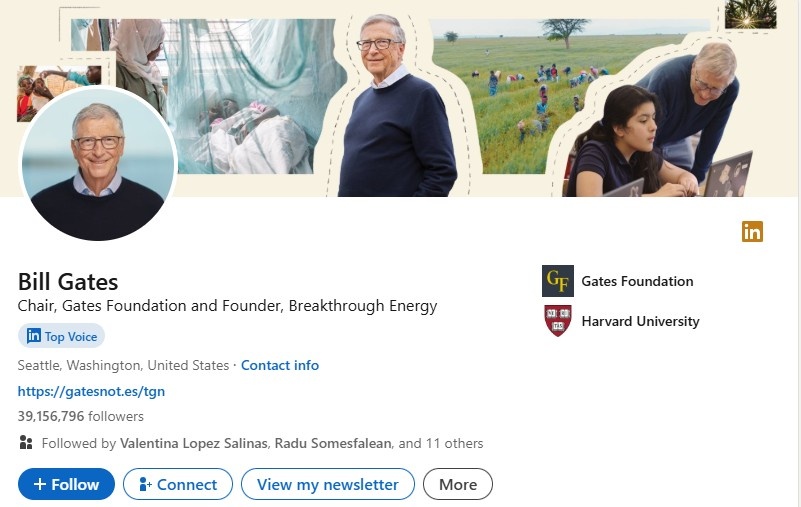The width and height of the screenshot is (801, 507).
Task: Expand the More options menu
Action: (458, 484)
